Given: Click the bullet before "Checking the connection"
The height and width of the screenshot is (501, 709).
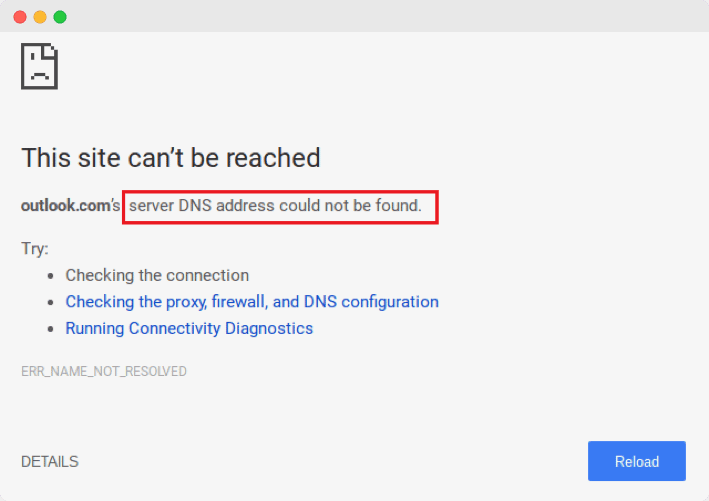Looking at the screenshot, I should 52,276.
